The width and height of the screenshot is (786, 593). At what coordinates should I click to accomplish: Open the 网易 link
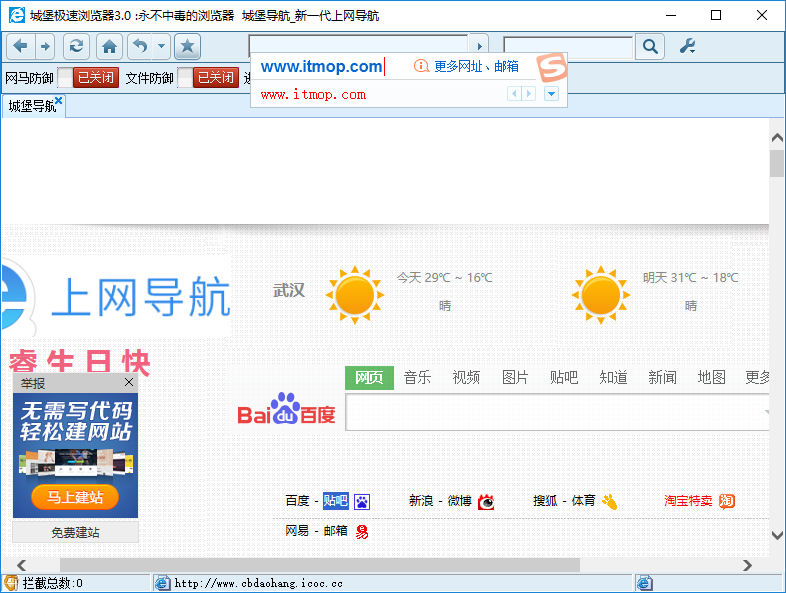pyautogui.click(x=297, y=531)
